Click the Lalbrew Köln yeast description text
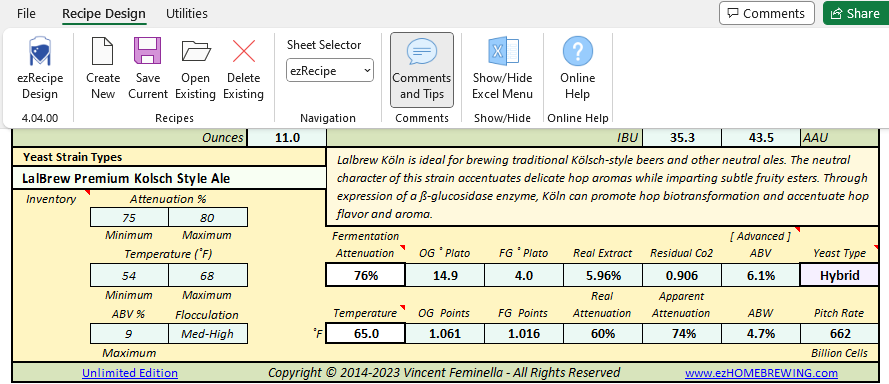 coord(602,187)
